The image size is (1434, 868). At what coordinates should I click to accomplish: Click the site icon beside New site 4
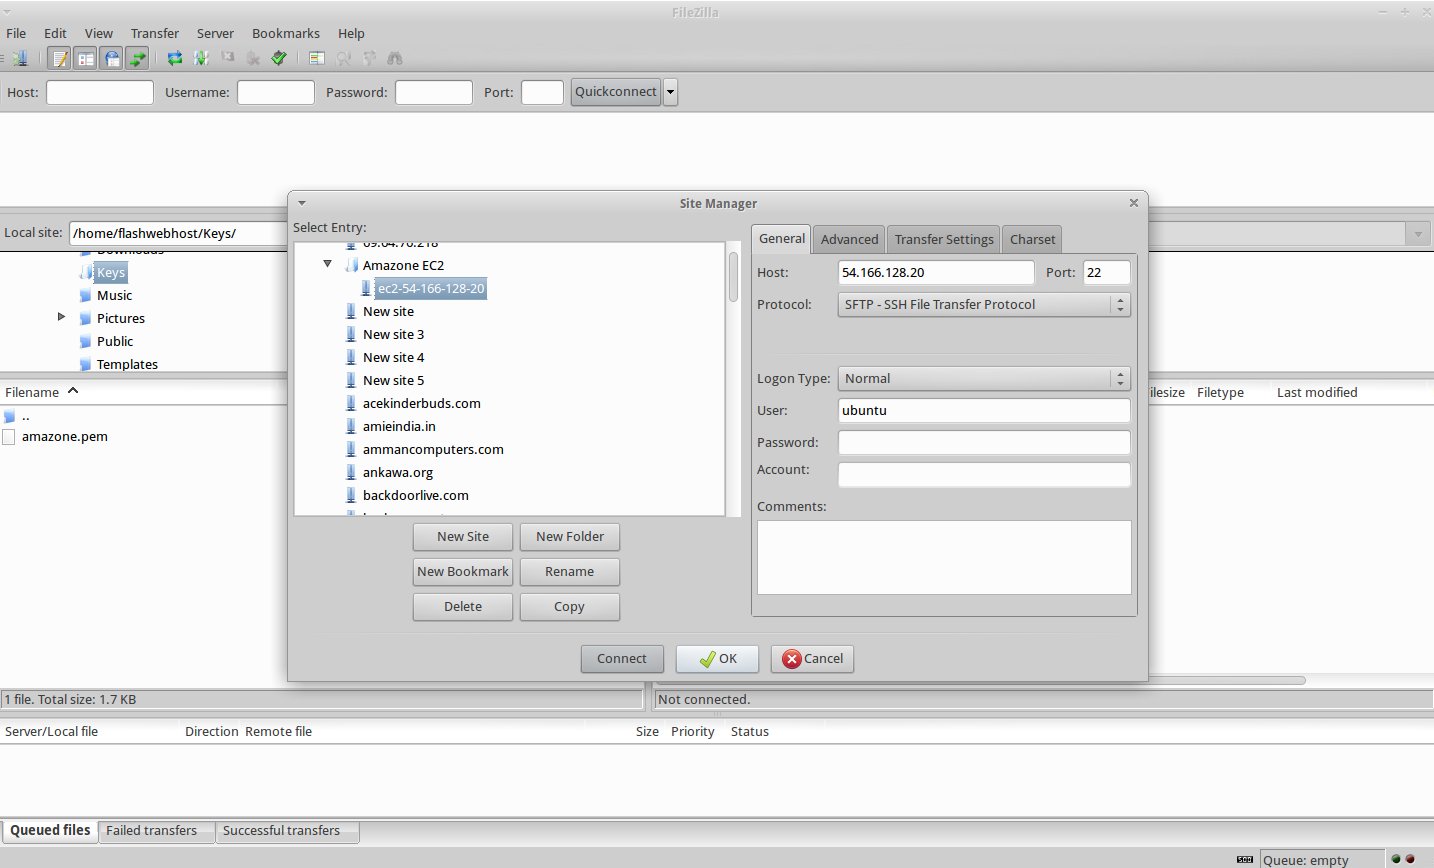[351, 357]
